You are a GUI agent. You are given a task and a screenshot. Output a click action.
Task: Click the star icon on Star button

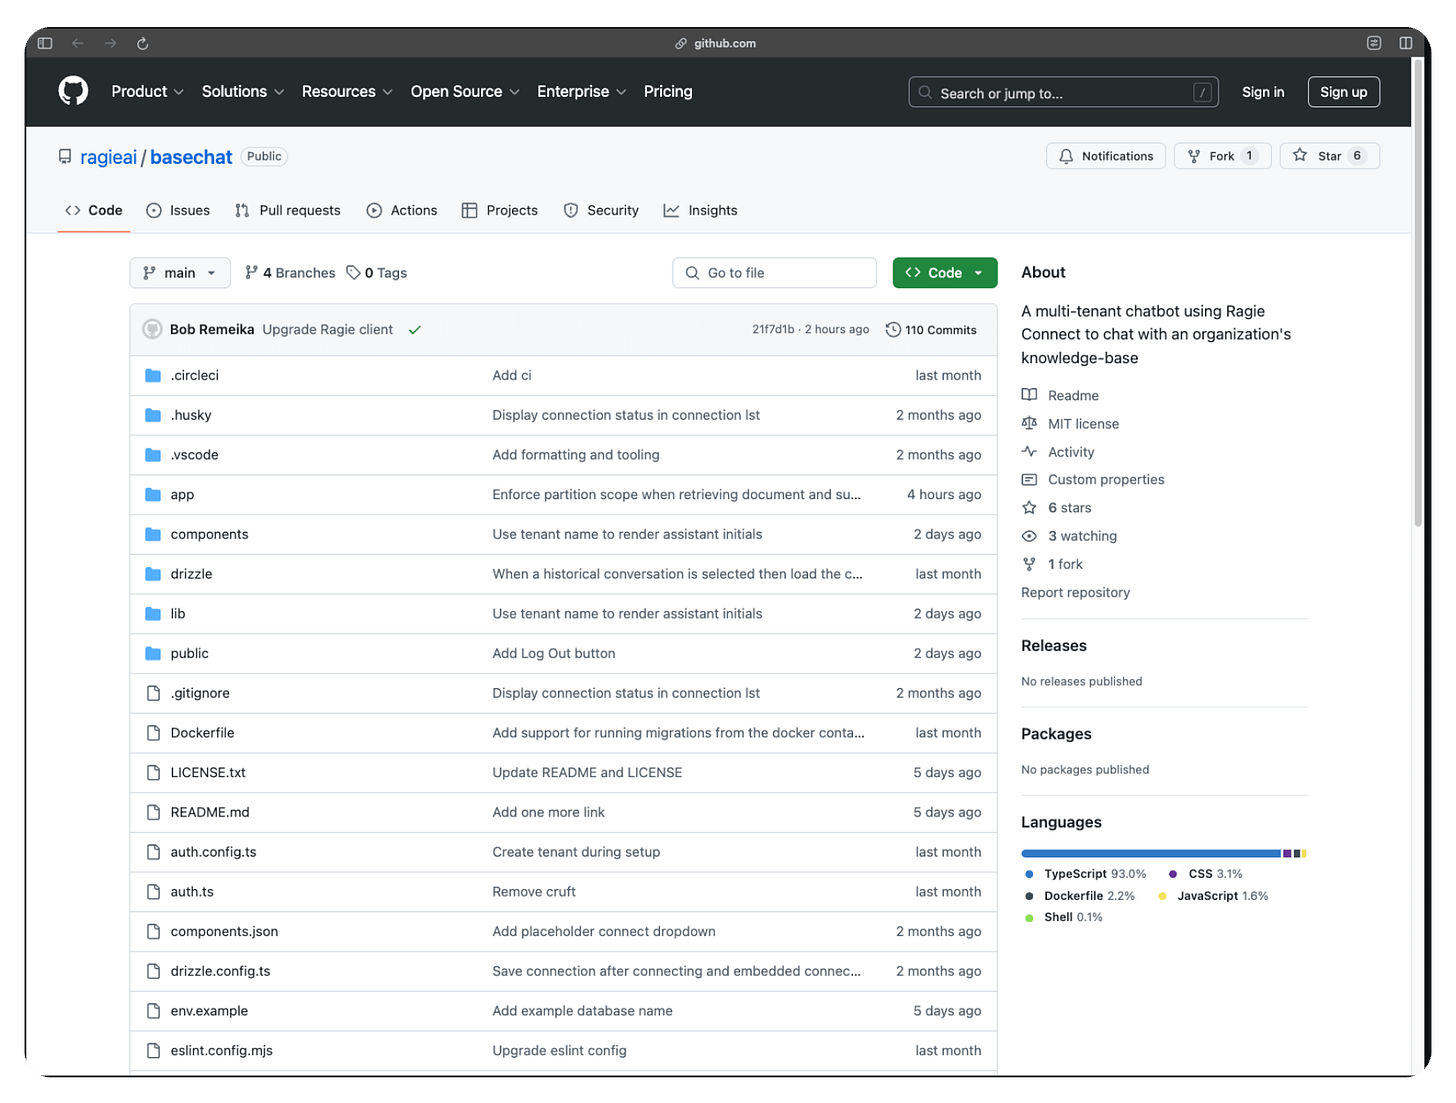[1300, 155]
